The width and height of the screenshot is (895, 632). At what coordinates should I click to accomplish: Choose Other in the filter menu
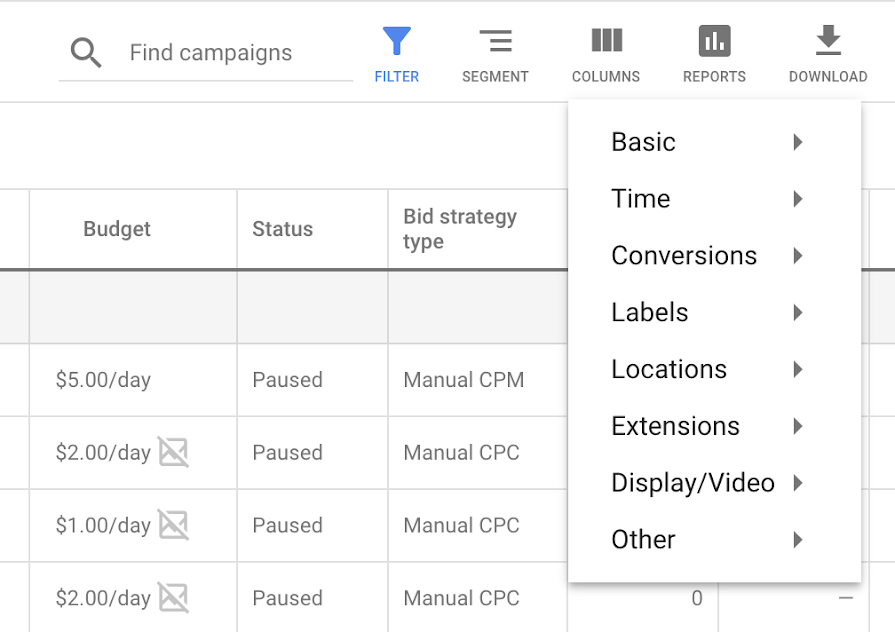click(643, 540)
